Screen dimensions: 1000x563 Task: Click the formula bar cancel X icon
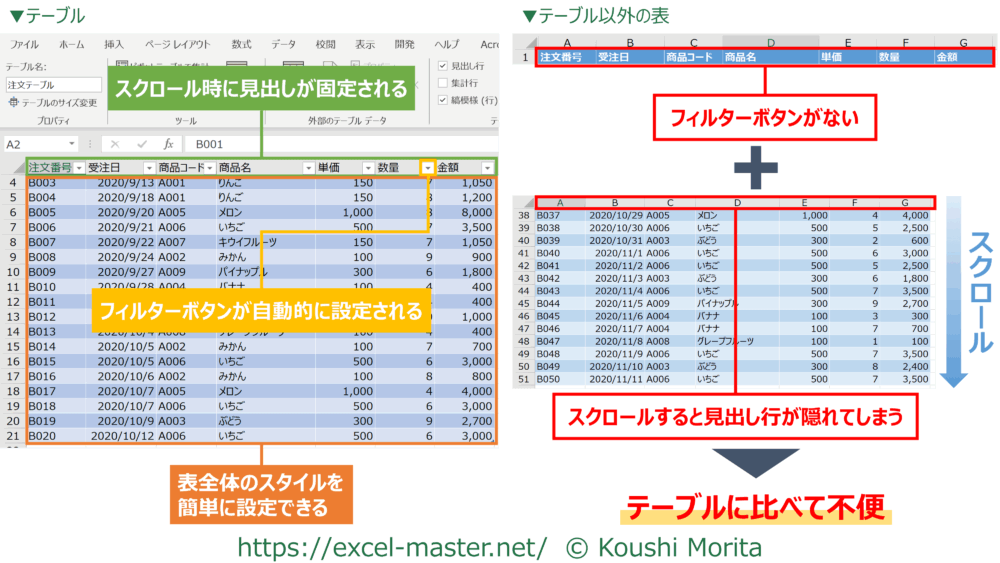(115, 144)
